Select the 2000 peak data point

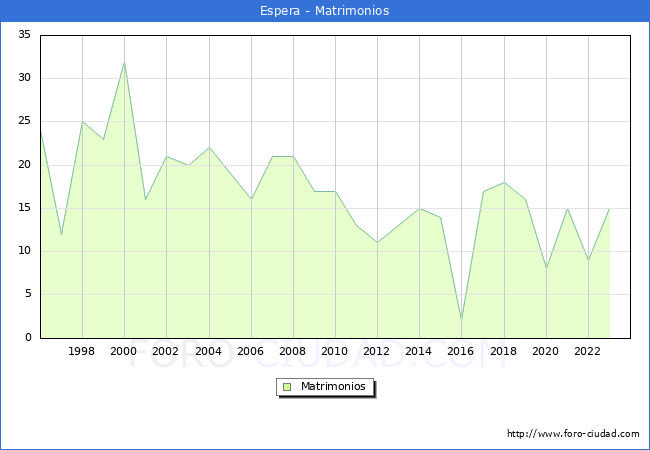click(x=124, y=63)
